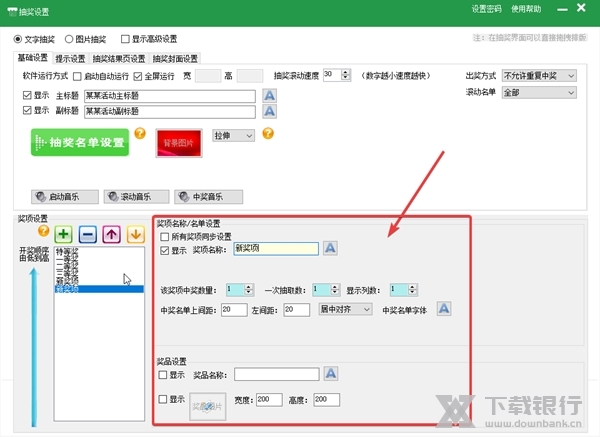This screenshot has width=600, height=437.
Task: Open 拉伸 background mode dropdown
Action: tap(233, 135)
